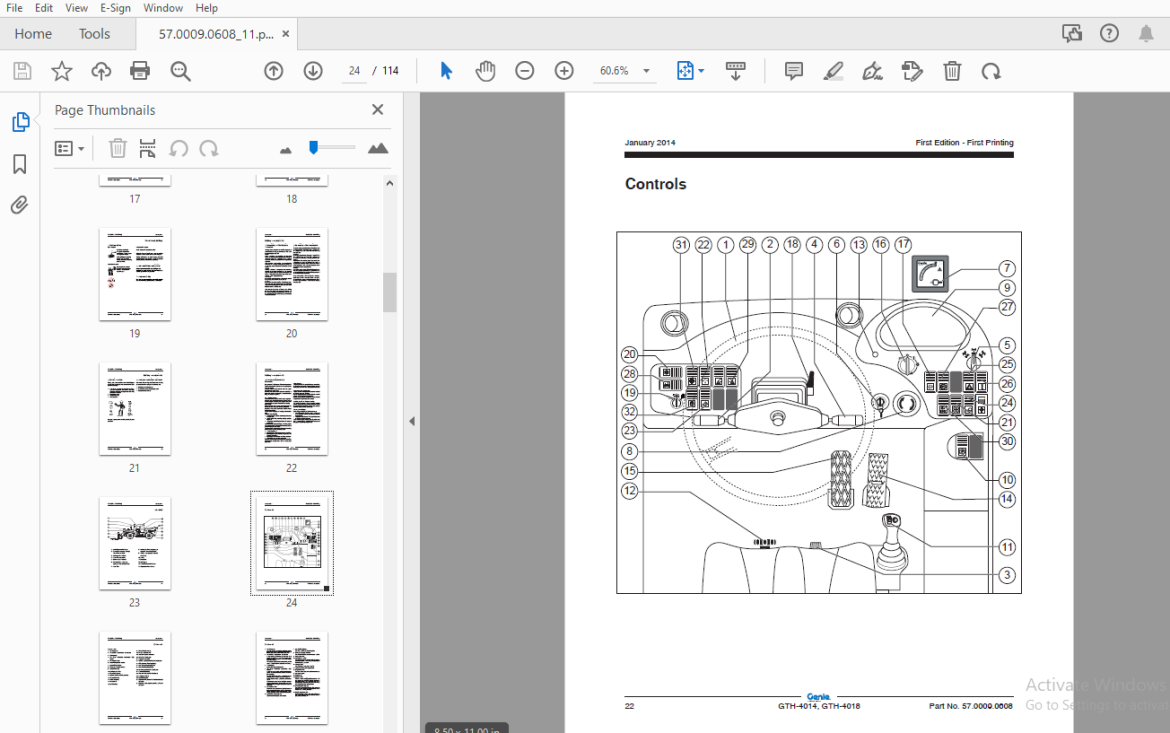
Task: Open Page Thumbnails sidebar icon
Action: (x=20, y=122)
